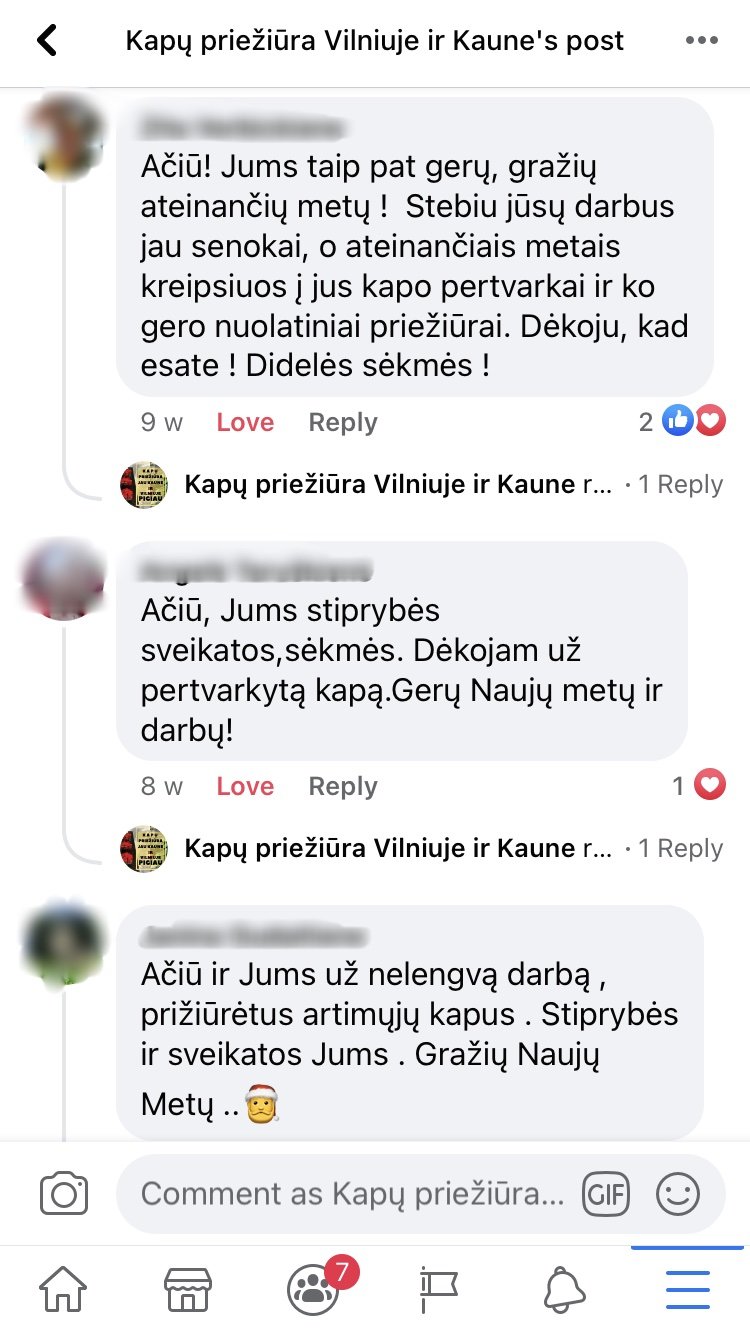This screenshot has width=750, height=1334.
Task: Open the hamburger menu tab
Action: (688, 1290)
